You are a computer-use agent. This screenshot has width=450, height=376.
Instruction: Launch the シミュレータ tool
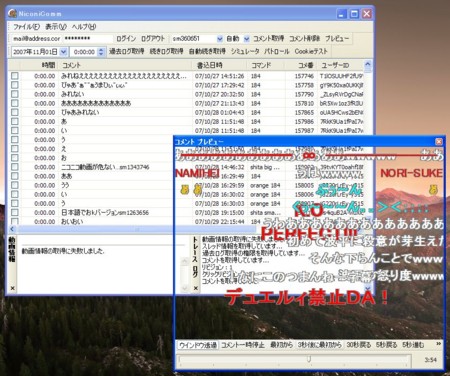click(x=245, y=51)
